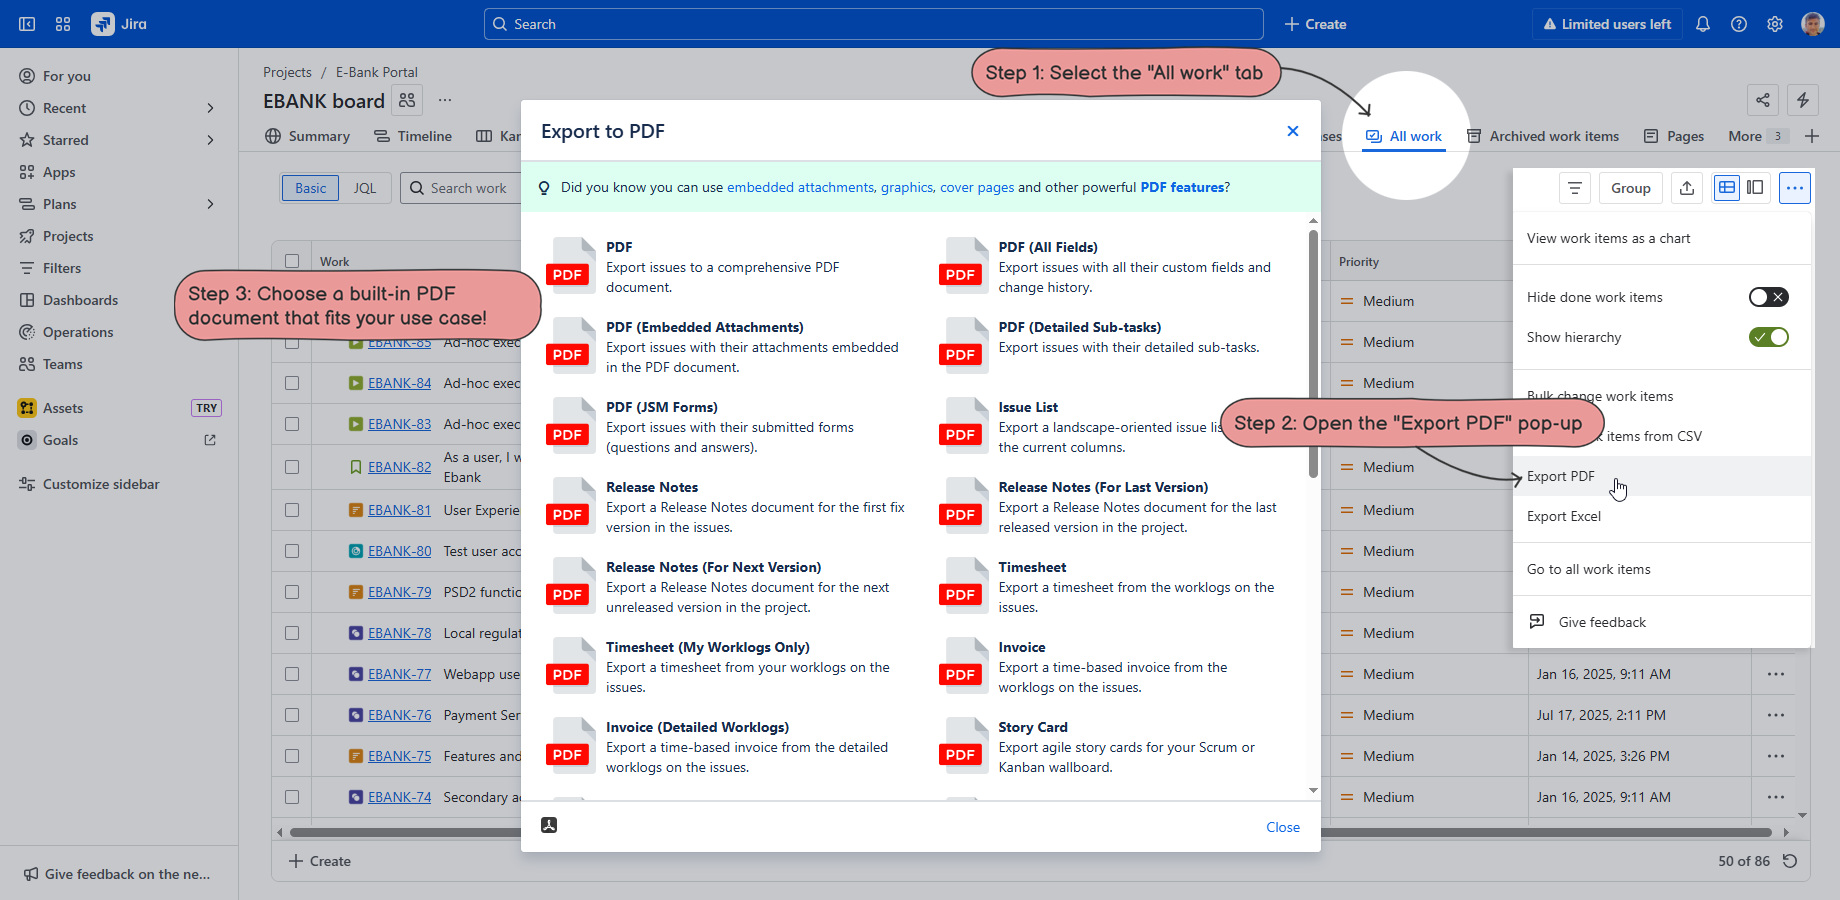Click the dialog vertical scrollbar thumb
The height and width of the screenshot is (900, 1840).
point(1313,353)
